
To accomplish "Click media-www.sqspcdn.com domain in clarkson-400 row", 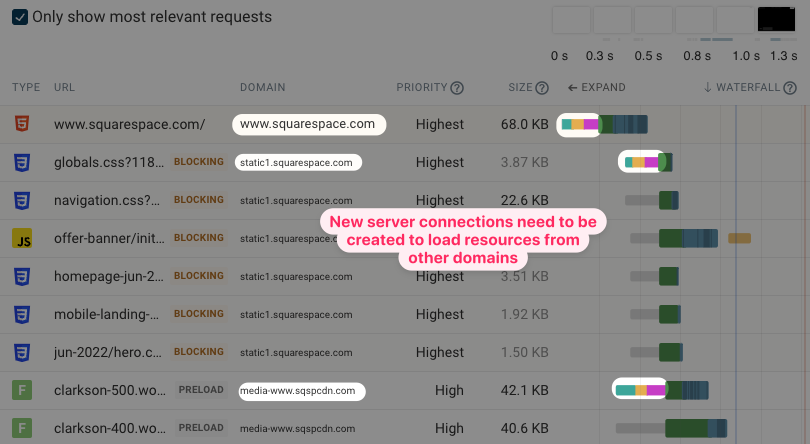I will (297, 428).
